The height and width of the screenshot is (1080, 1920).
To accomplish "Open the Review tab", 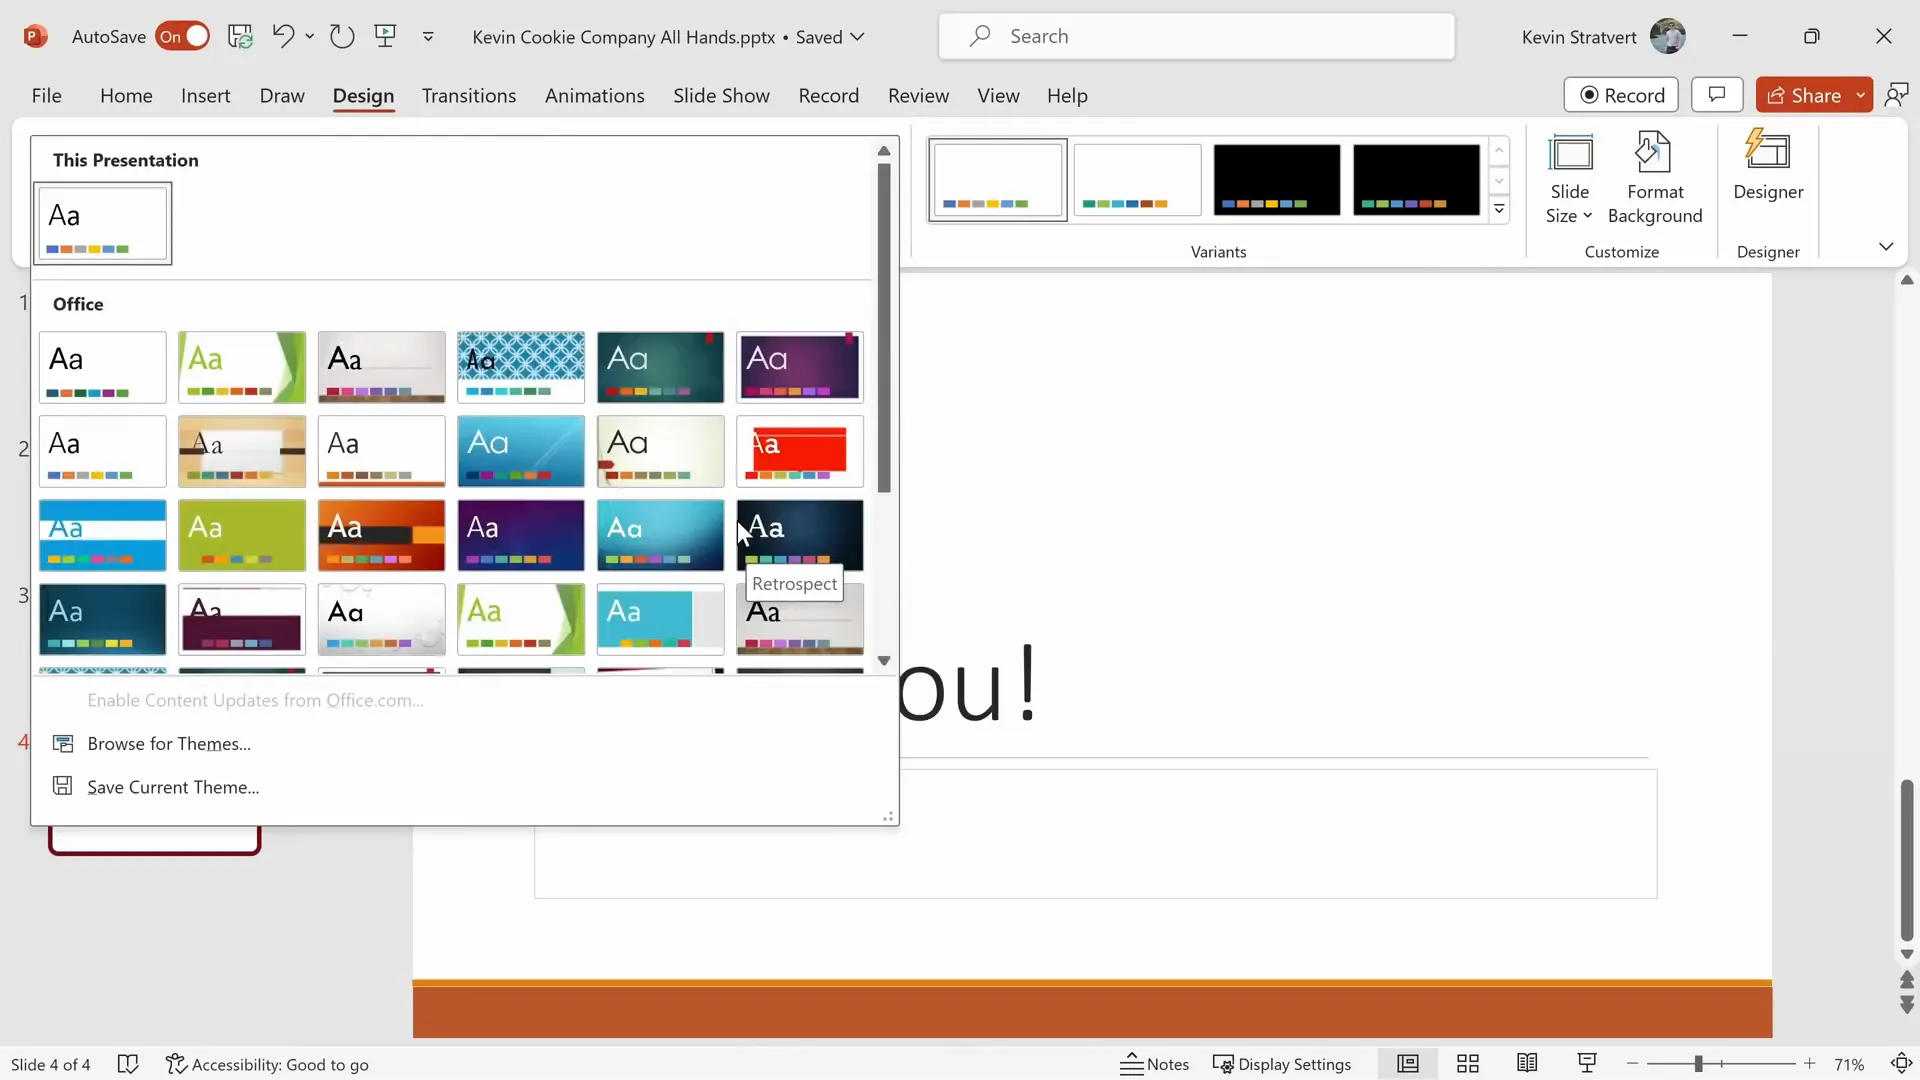I will coord(918,96).
